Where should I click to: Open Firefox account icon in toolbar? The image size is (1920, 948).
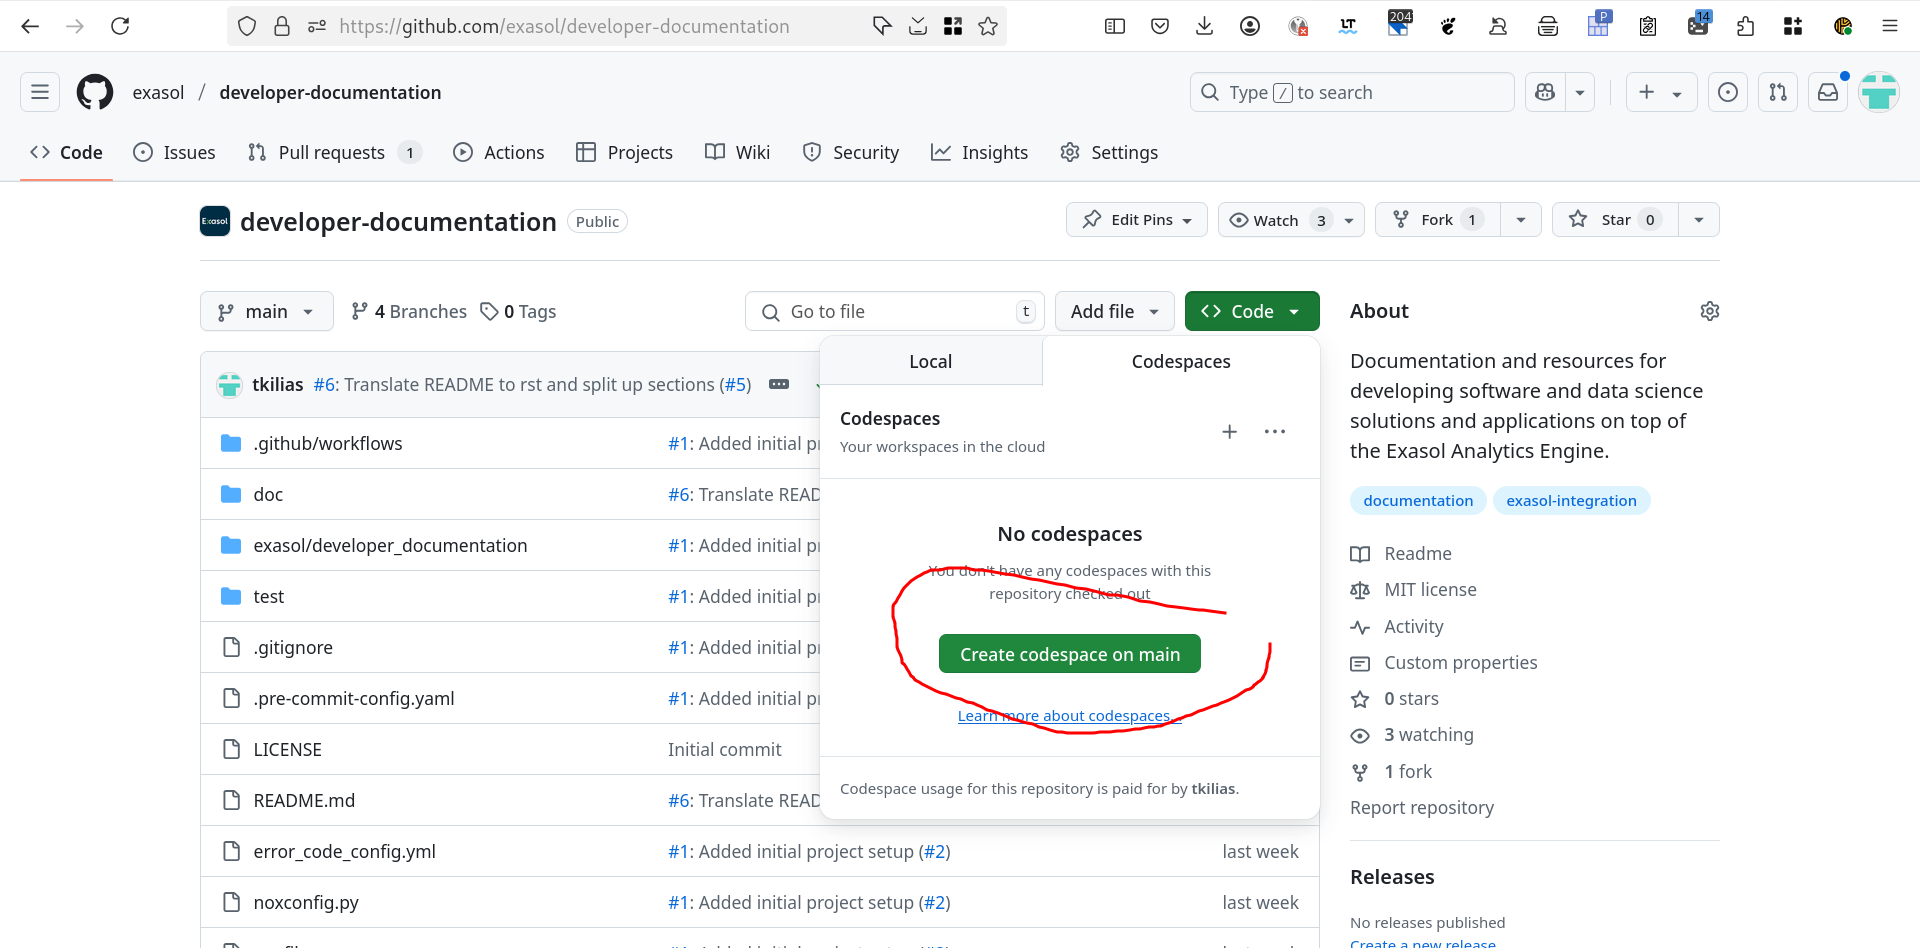1250,26
